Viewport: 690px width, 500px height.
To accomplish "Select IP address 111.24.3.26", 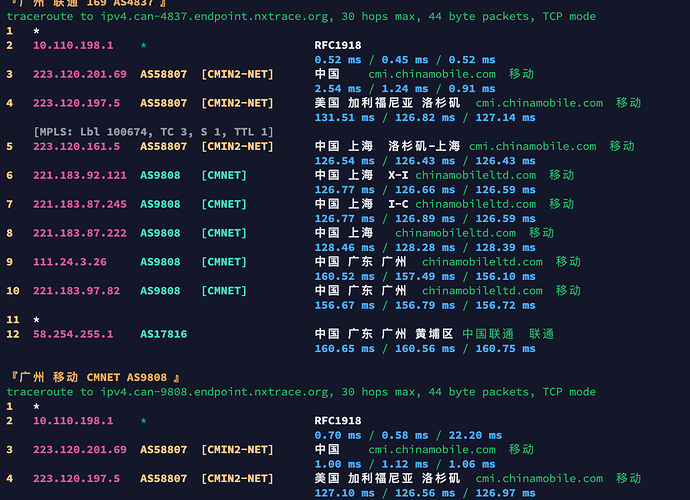I will (70, 262).
